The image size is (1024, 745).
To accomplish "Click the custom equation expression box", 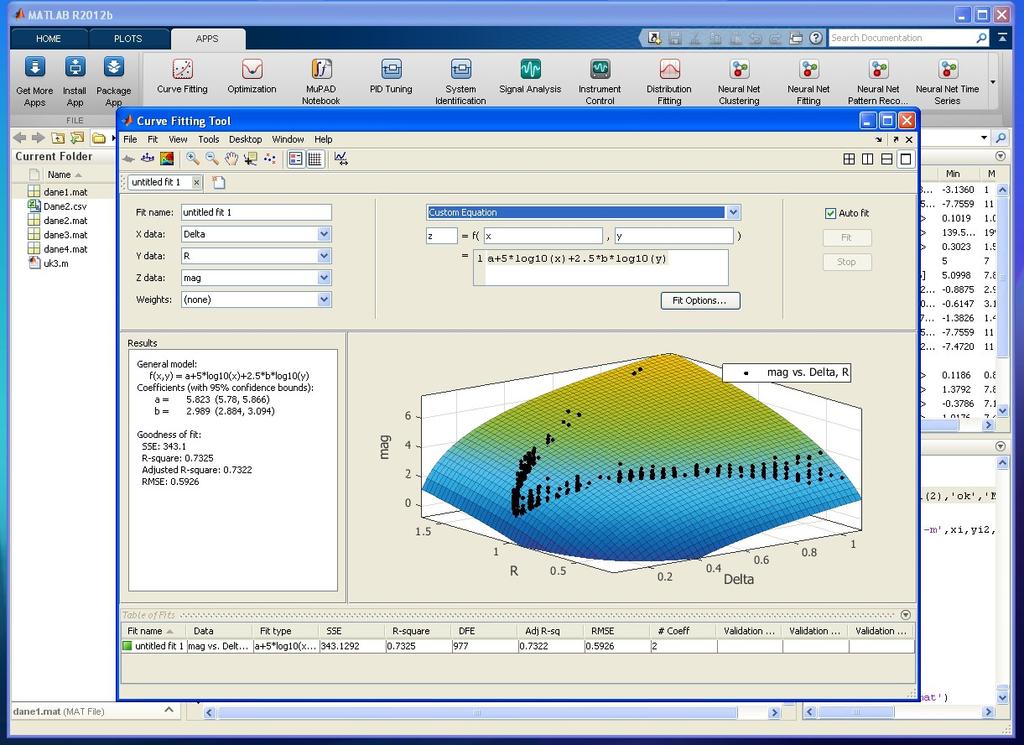I will point(601,267).
